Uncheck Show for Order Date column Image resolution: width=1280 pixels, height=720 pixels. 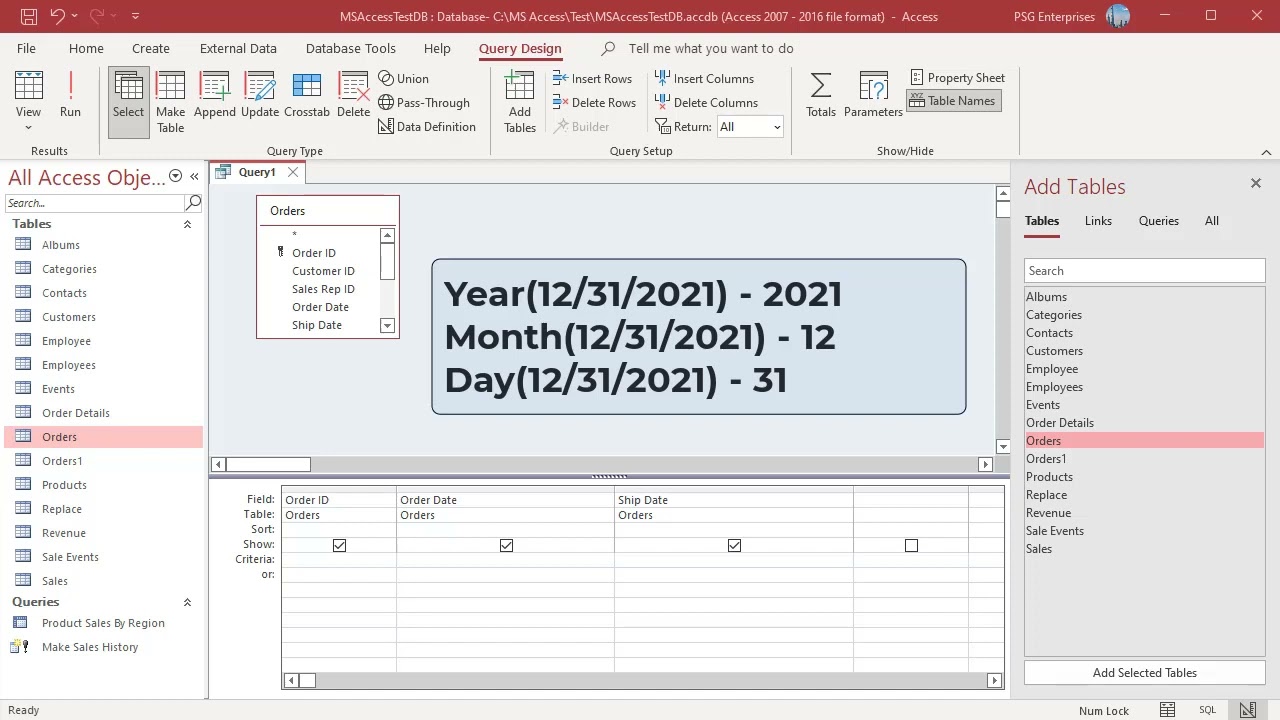click(x=506, y=545)
